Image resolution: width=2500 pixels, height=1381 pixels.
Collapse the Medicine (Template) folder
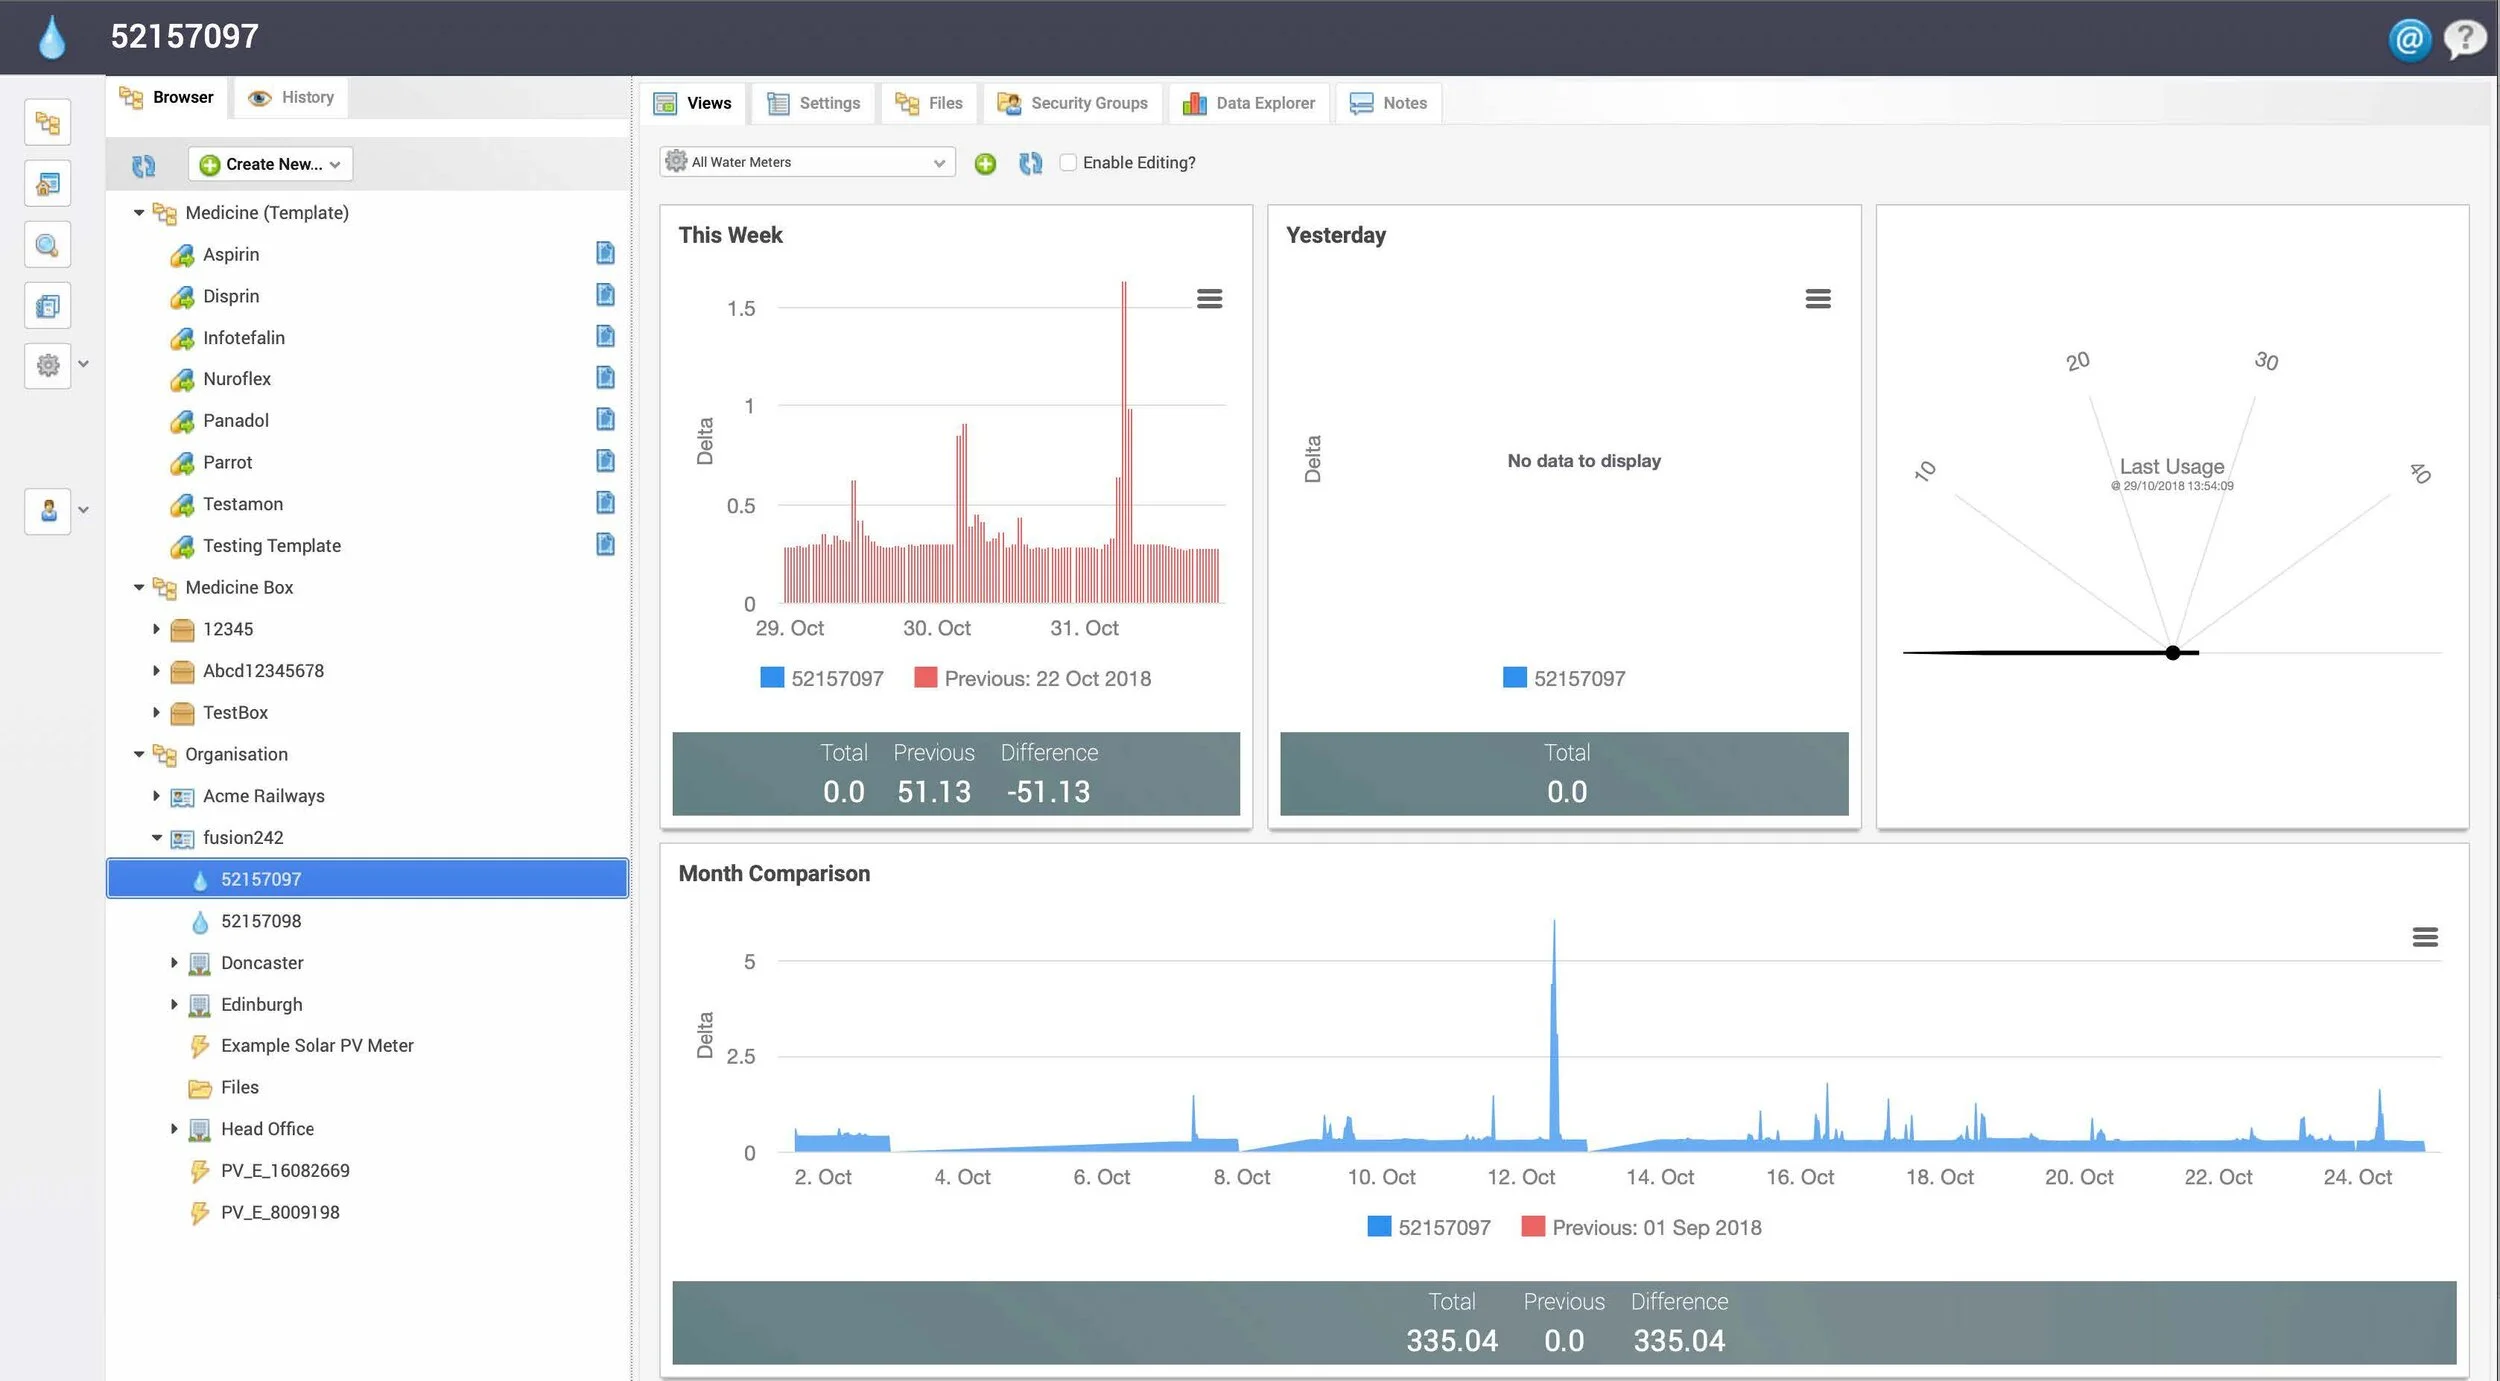pyautogui.click(x=139, y=212)
